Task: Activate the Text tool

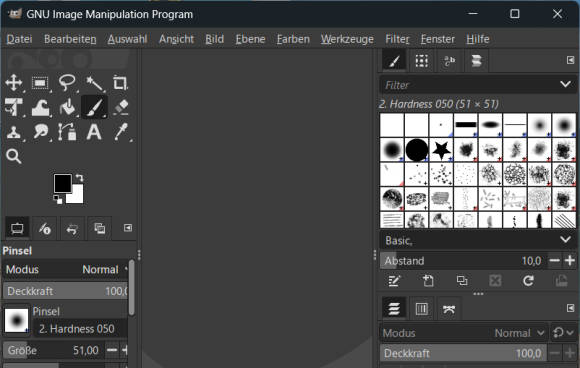Action: click(94, 132)
